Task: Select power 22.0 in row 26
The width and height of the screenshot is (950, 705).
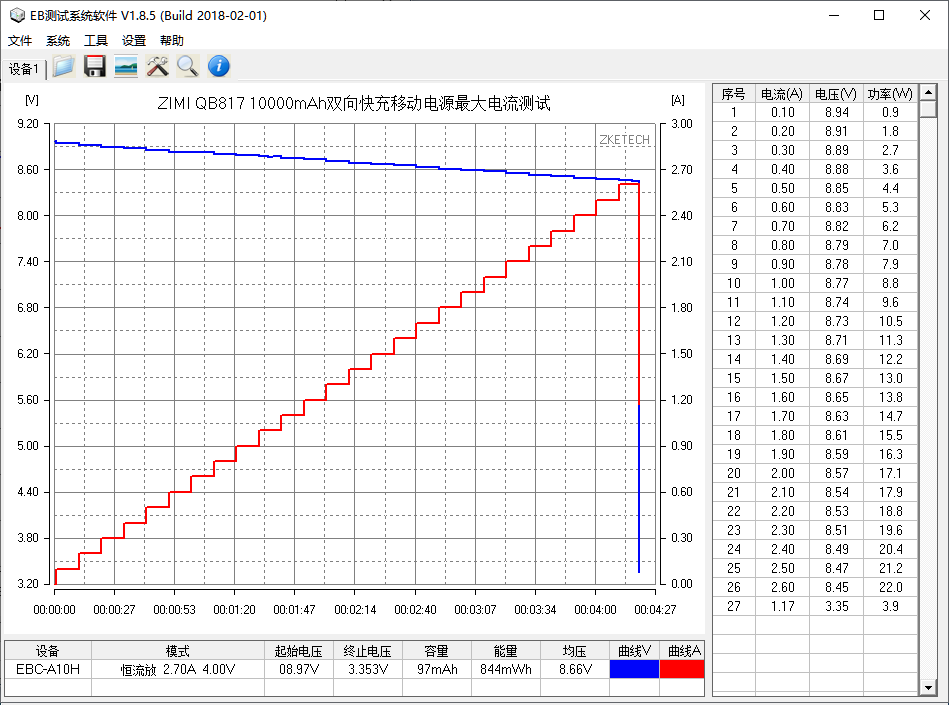Action: tap(890, 588)
